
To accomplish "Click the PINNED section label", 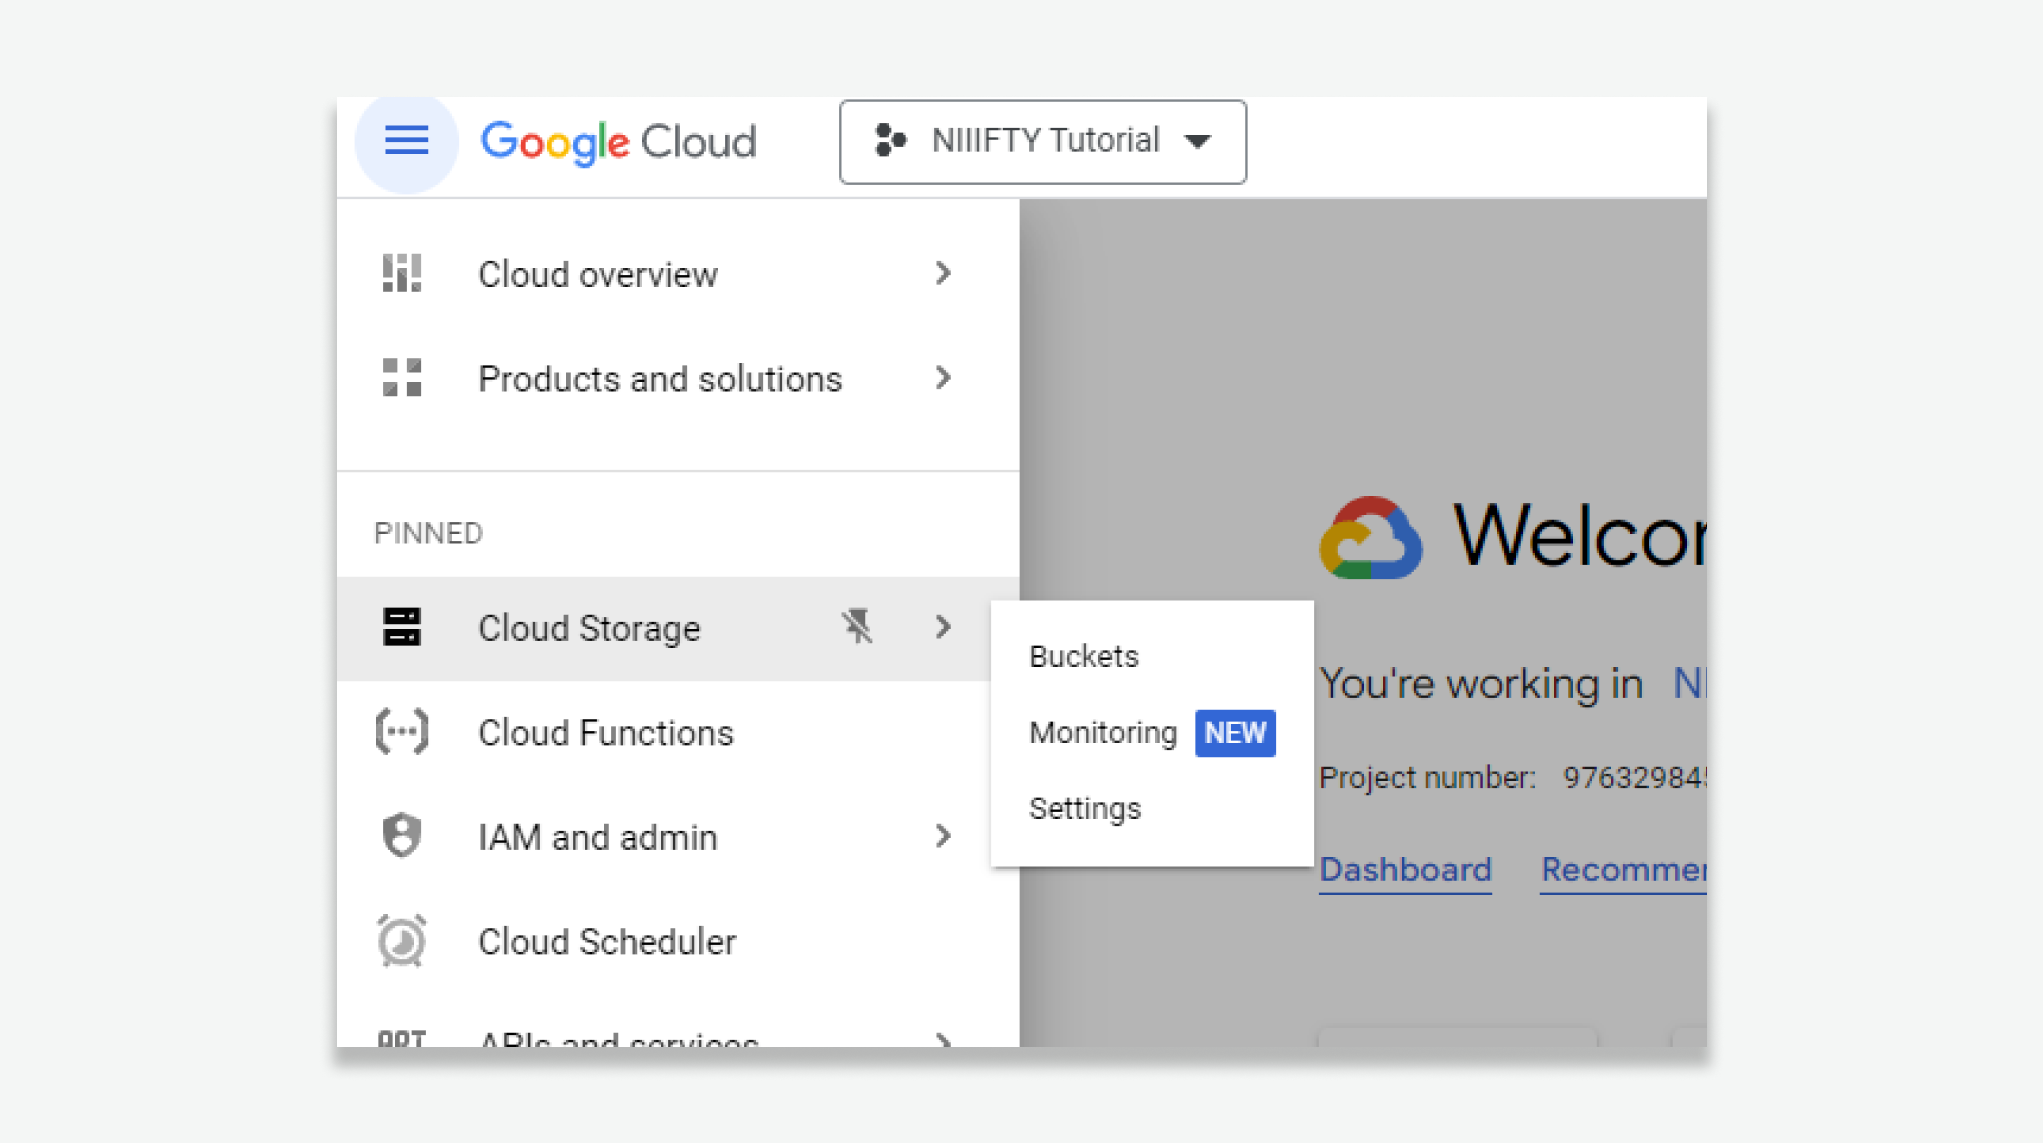I will (x=428, y=533).
